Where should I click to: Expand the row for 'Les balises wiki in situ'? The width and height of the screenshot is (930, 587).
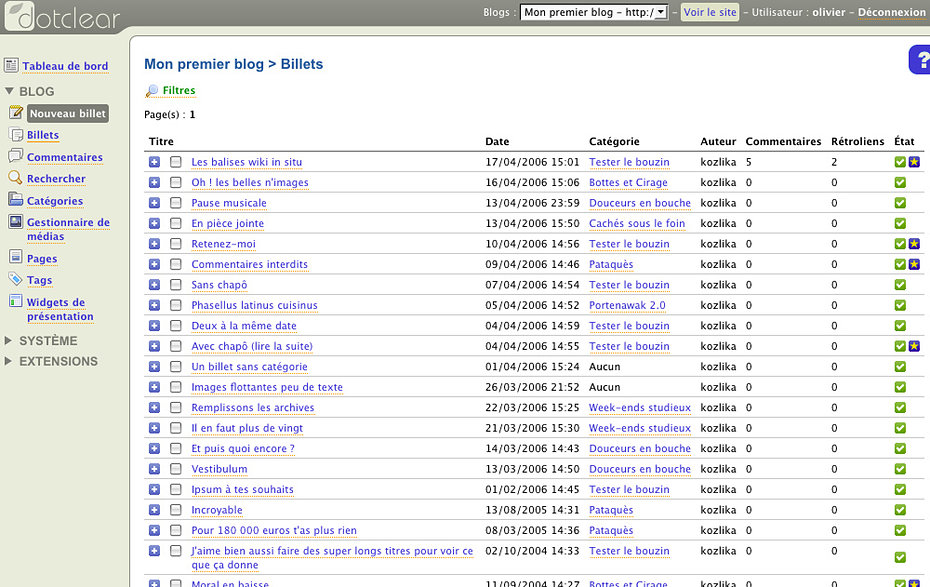154,162
